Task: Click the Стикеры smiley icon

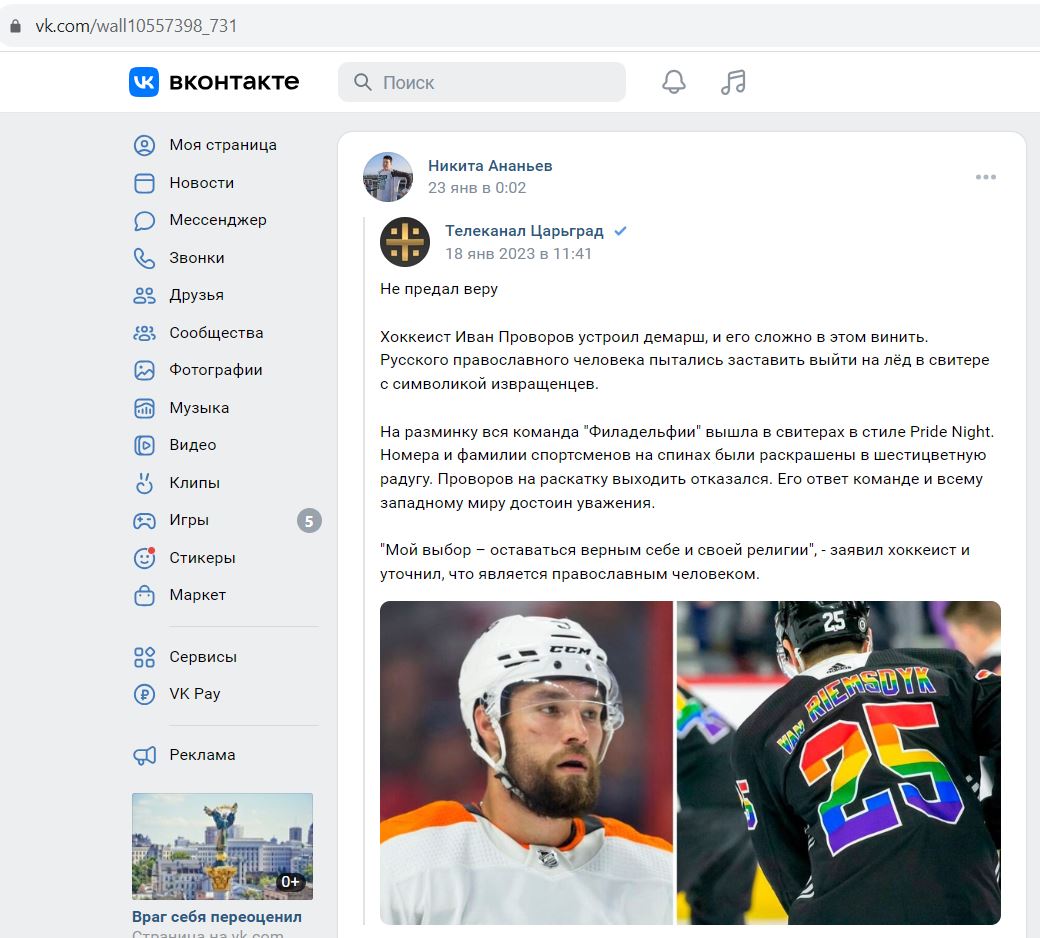Action: click(x=144, y=558)
